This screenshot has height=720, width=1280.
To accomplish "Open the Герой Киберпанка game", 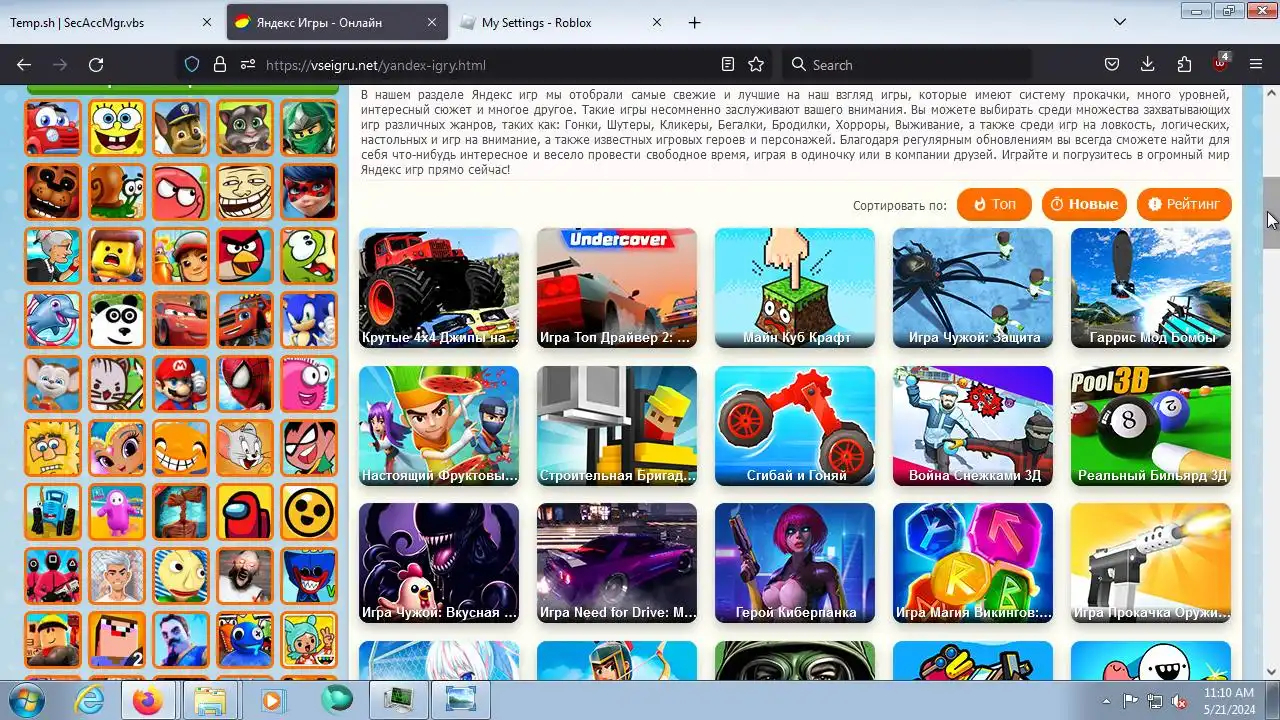I will click(x=795, y=563).
